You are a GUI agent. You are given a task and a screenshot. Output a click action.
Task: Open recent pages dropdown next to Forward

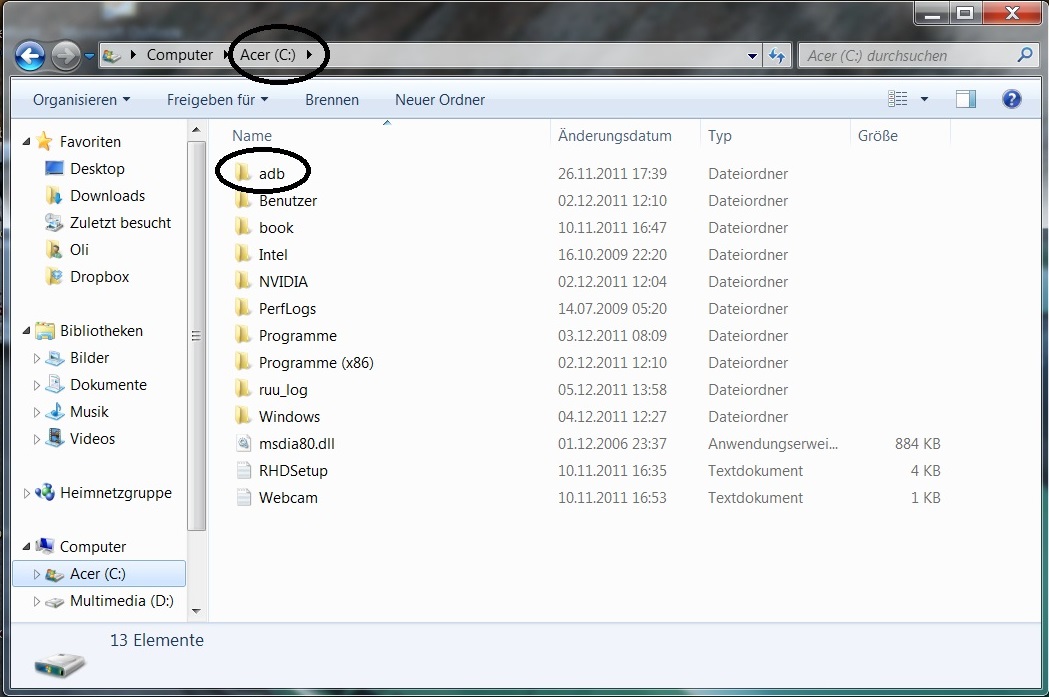89,56
